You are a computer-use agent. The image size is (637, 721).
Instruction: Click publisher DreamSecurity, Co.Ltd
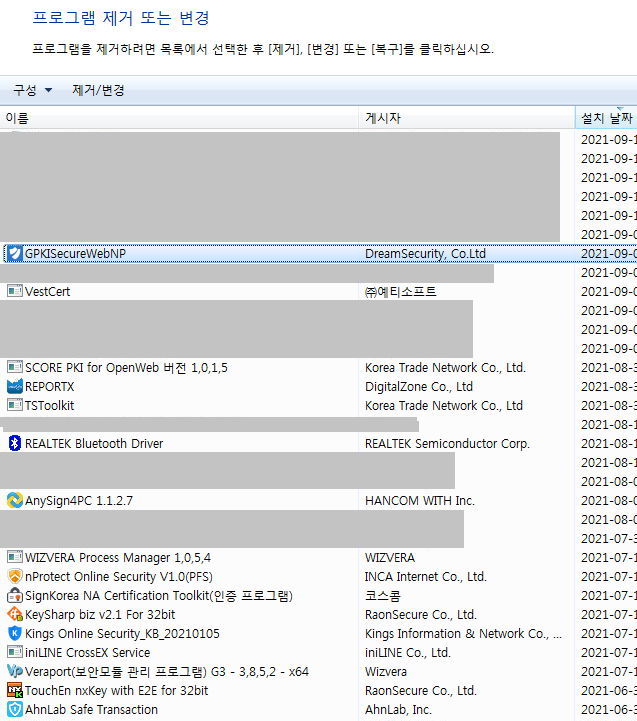[x=425, y=254]
